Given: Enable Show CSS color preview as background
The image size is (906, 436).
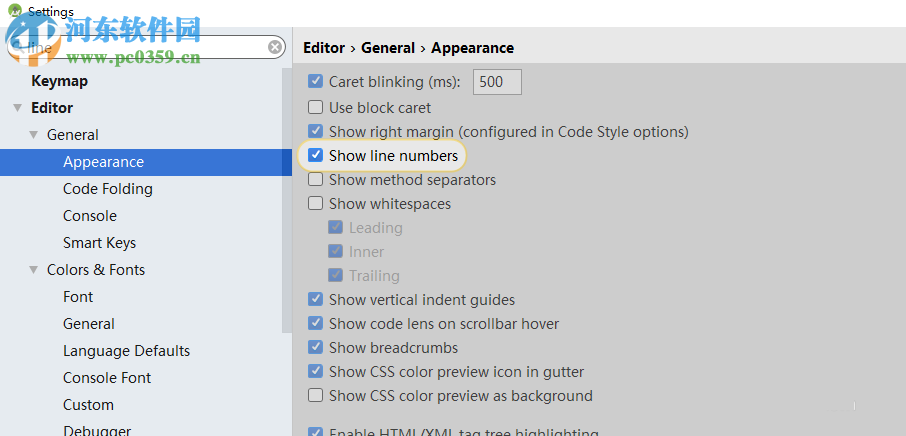Looking at the screenshot, I should tap(316, 396).
